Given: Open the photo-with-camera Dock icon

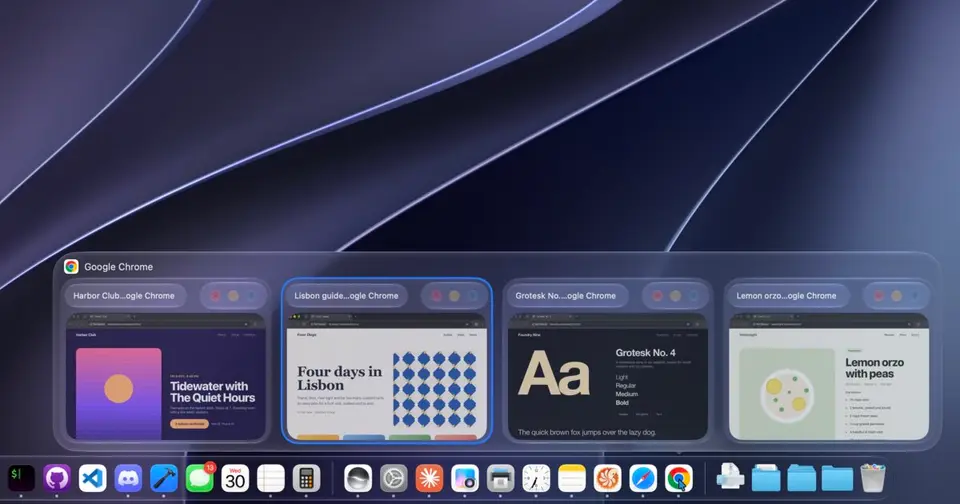Looking at the screenshot, I should (465, 478).
